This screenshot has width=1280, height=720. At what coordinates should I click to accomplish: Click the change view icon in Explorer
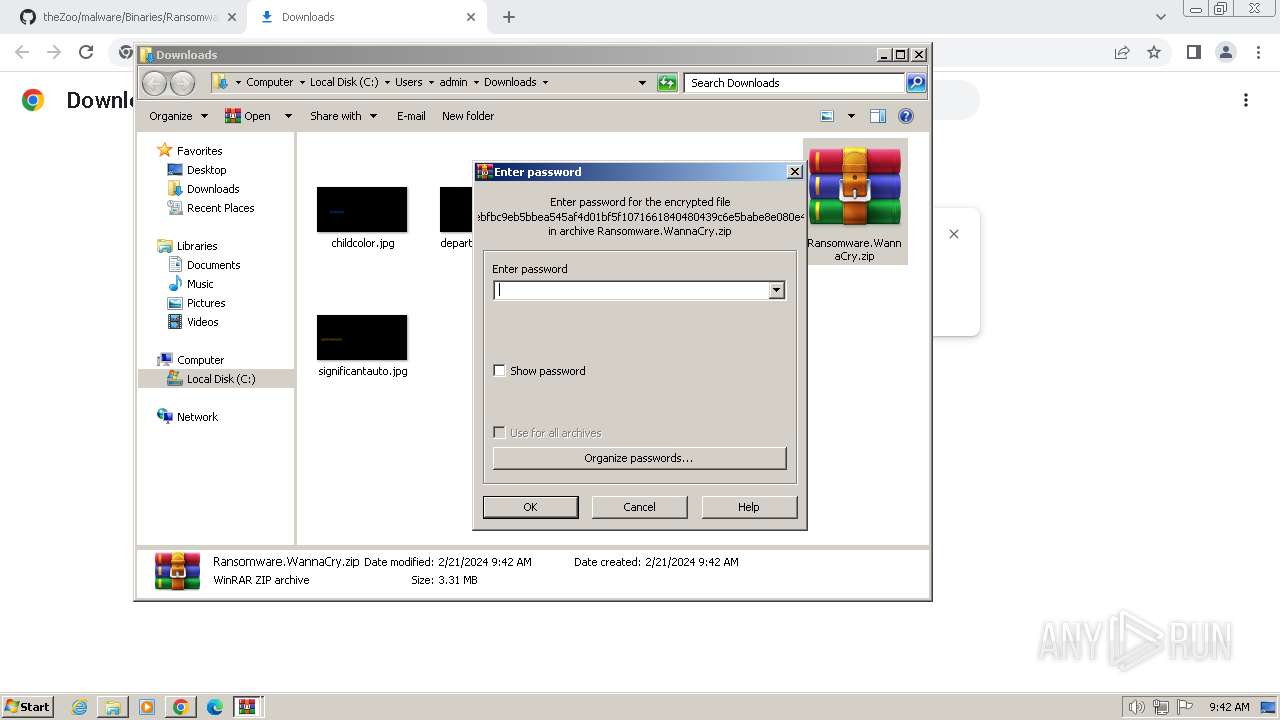(x=827, y=116)
